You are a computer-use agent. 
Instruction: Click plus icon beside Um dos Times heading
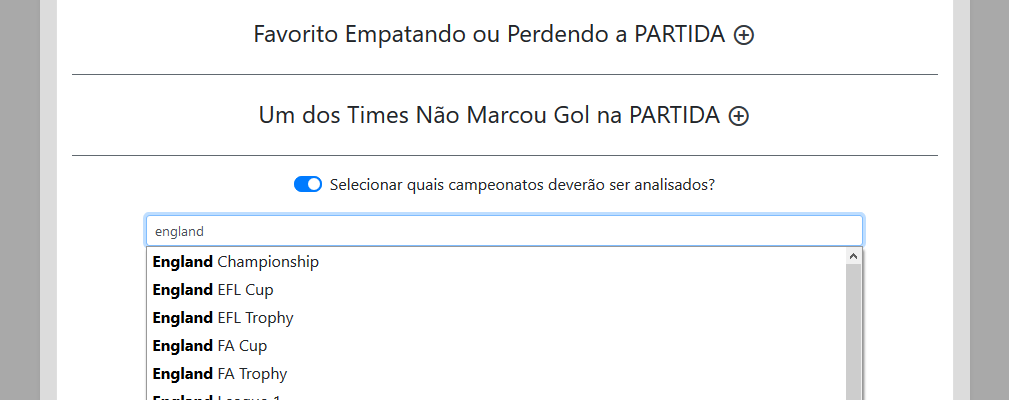[x=739, y=116]
